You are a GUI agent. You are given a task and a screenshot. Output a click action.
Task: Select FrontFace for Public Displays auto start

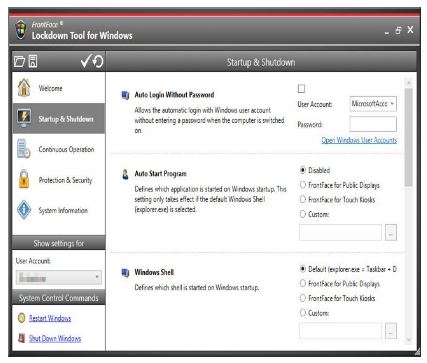tap(303, 185)
